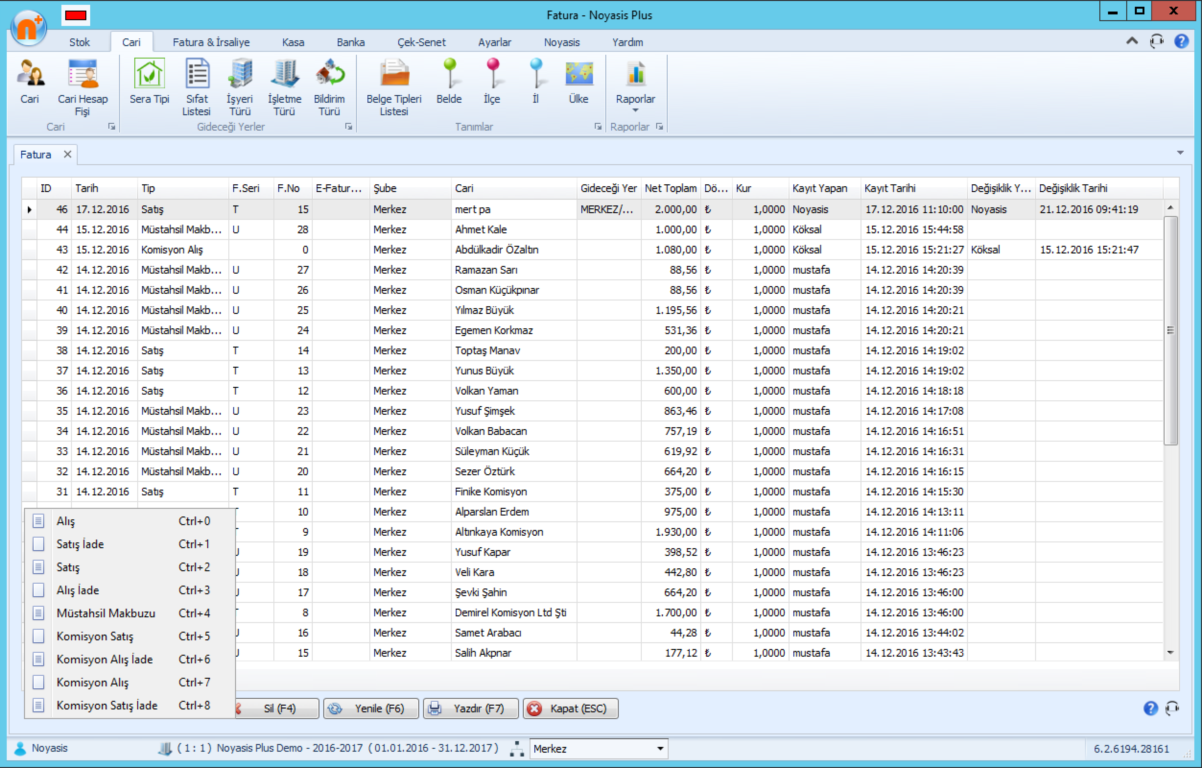Screen dimensions: 1202x768
Task: Click the Yazdır (F7) print button
Action: (470, 708)
